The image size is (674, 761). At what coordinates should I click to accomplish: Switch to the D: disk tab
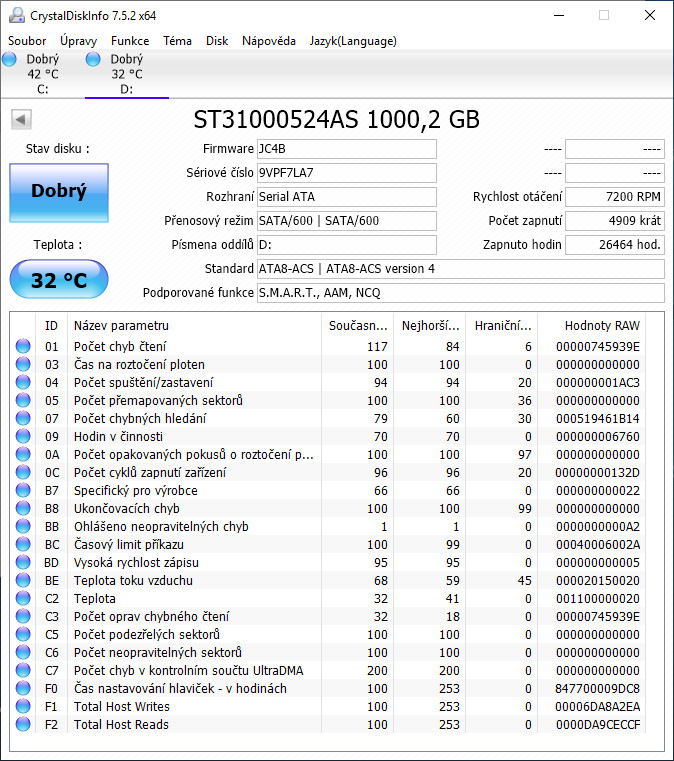126,74
